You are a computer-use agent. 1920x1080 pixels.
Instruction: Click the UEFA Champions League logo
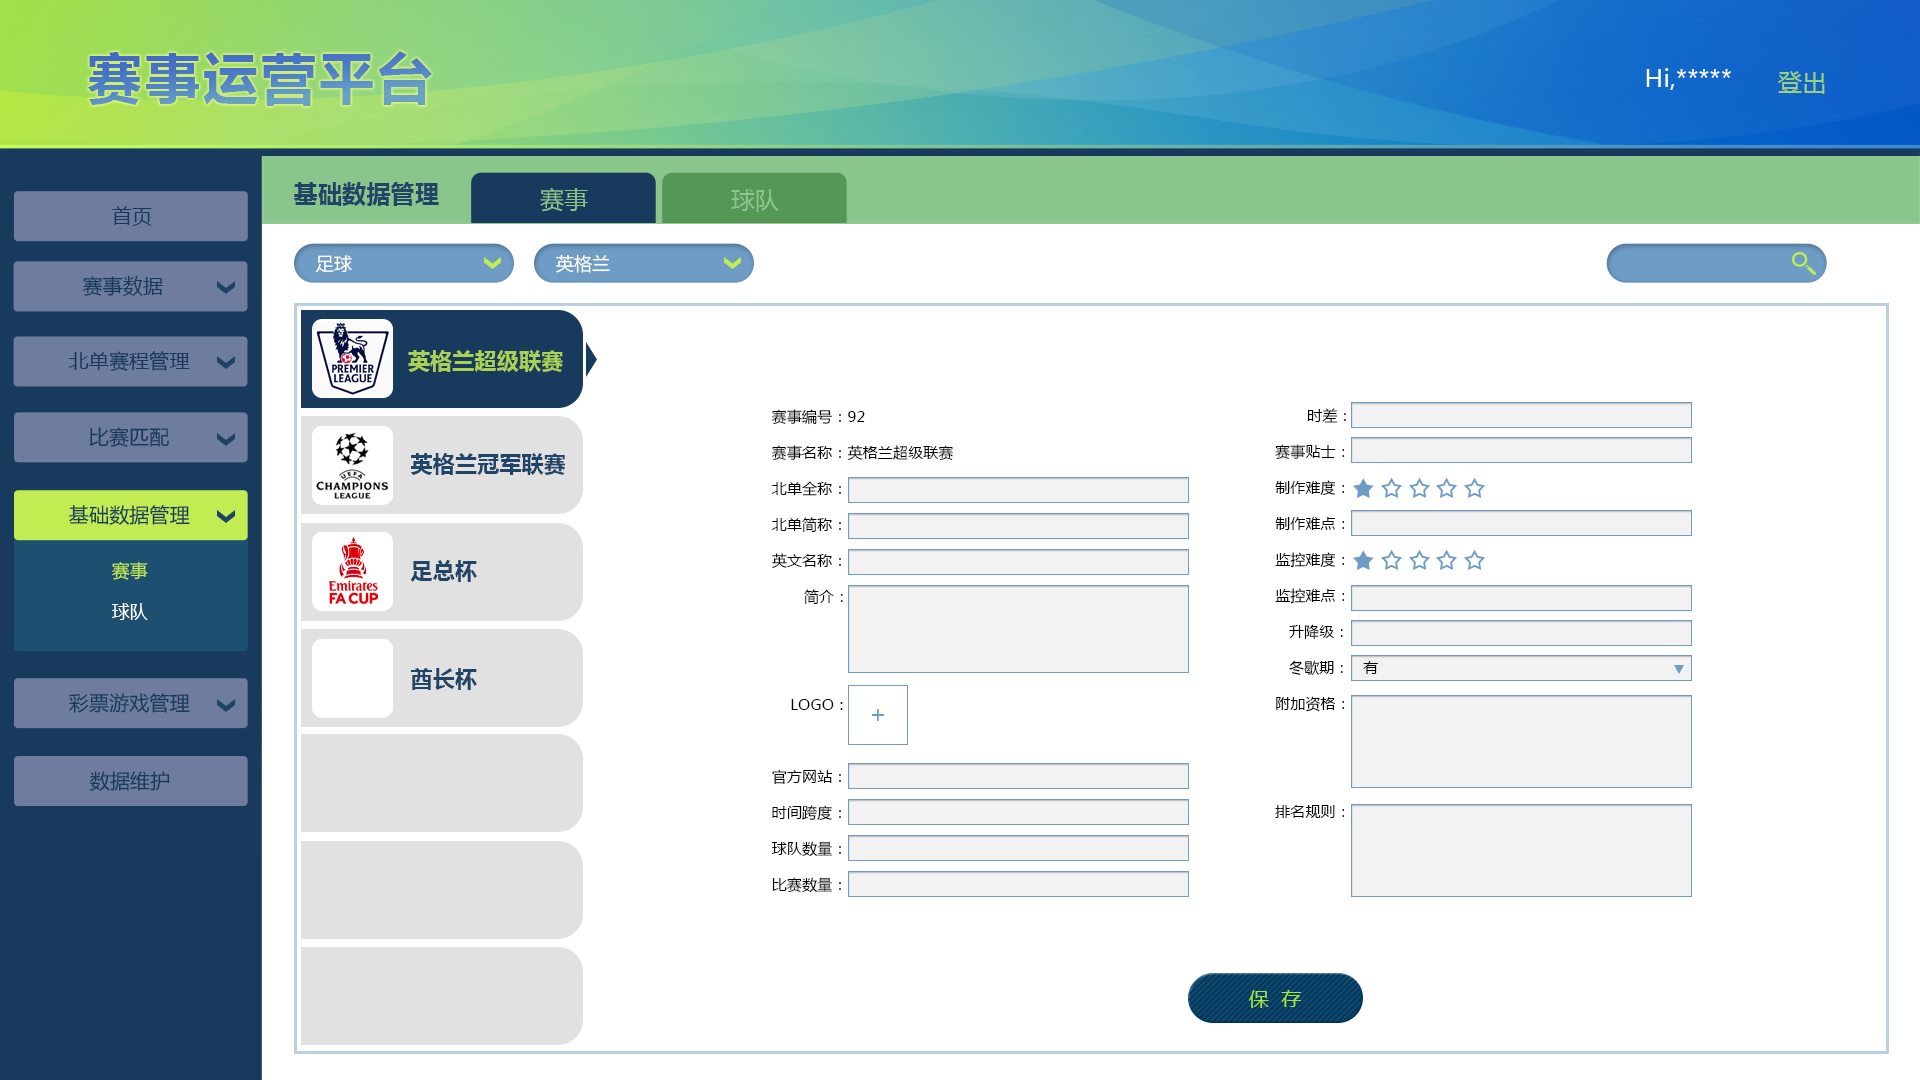pos(352,465)
